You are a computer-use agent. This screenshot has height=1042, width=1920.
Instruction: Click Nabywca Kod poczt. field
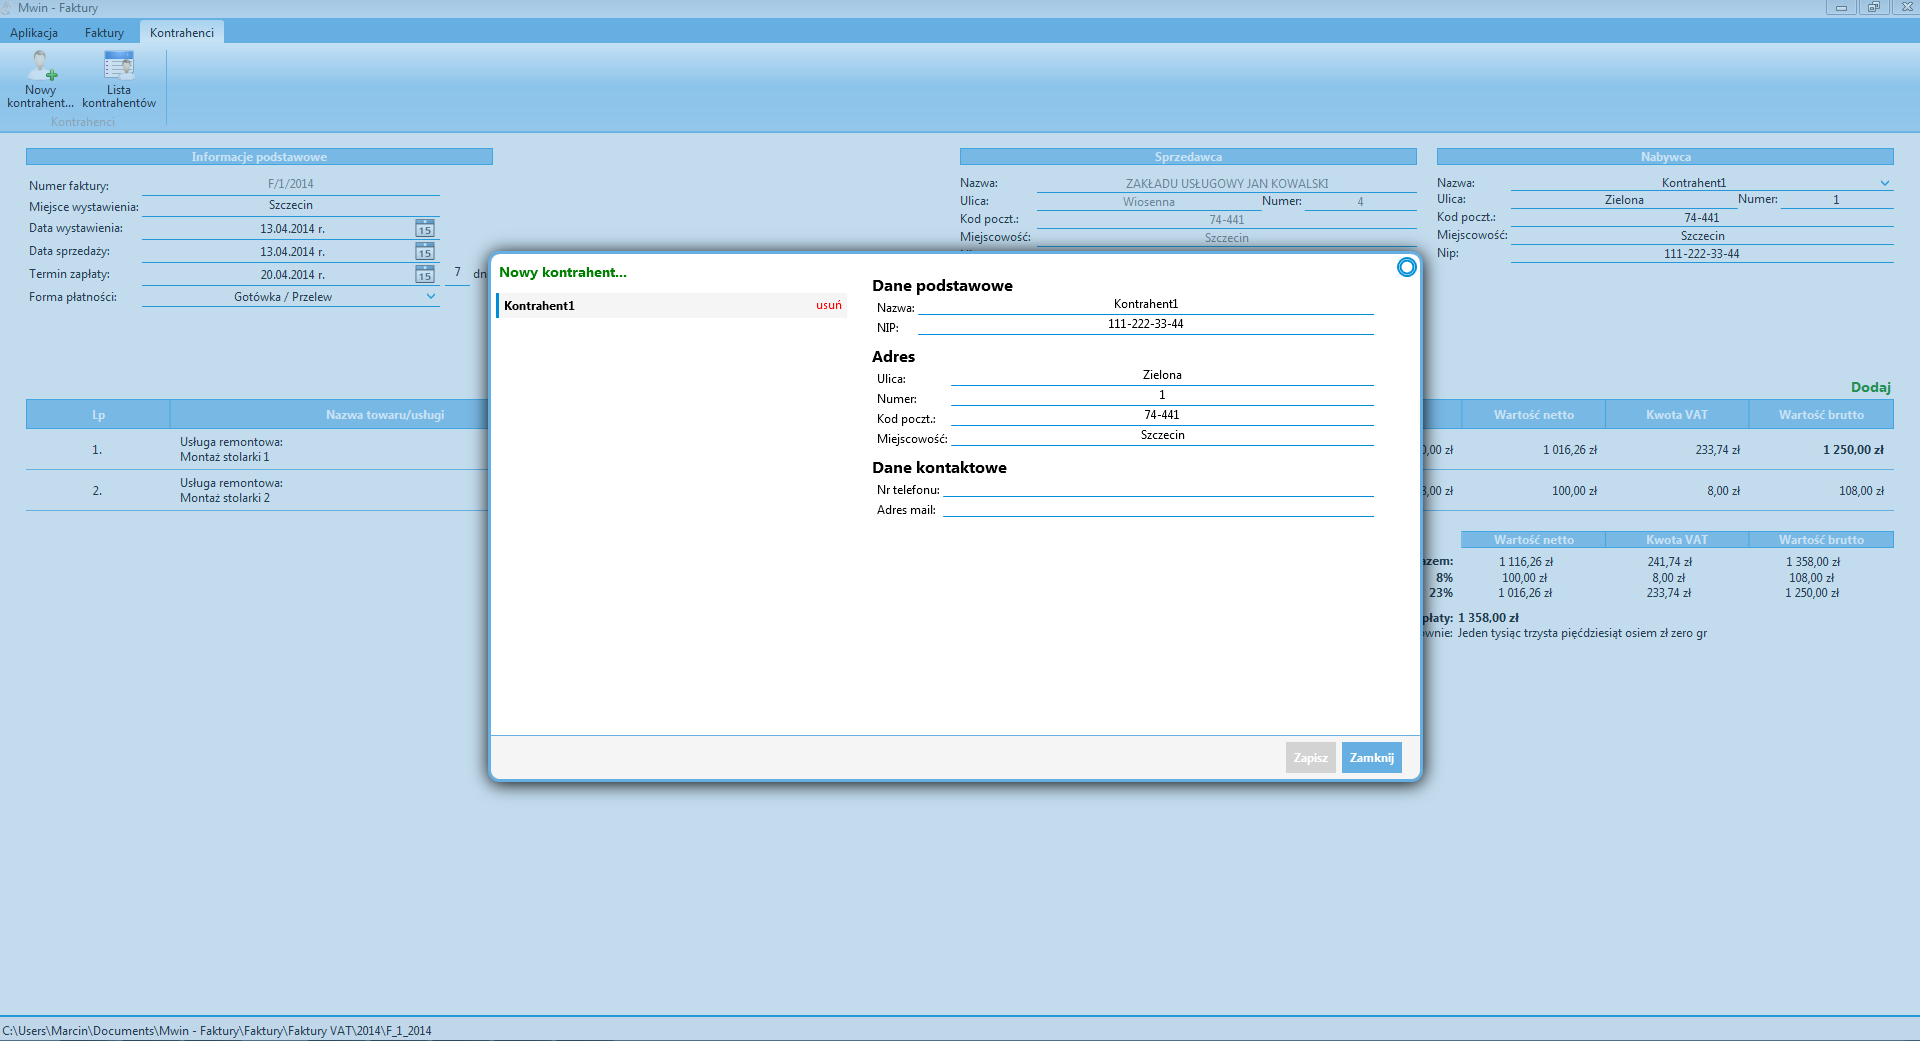pos(1702,218)
